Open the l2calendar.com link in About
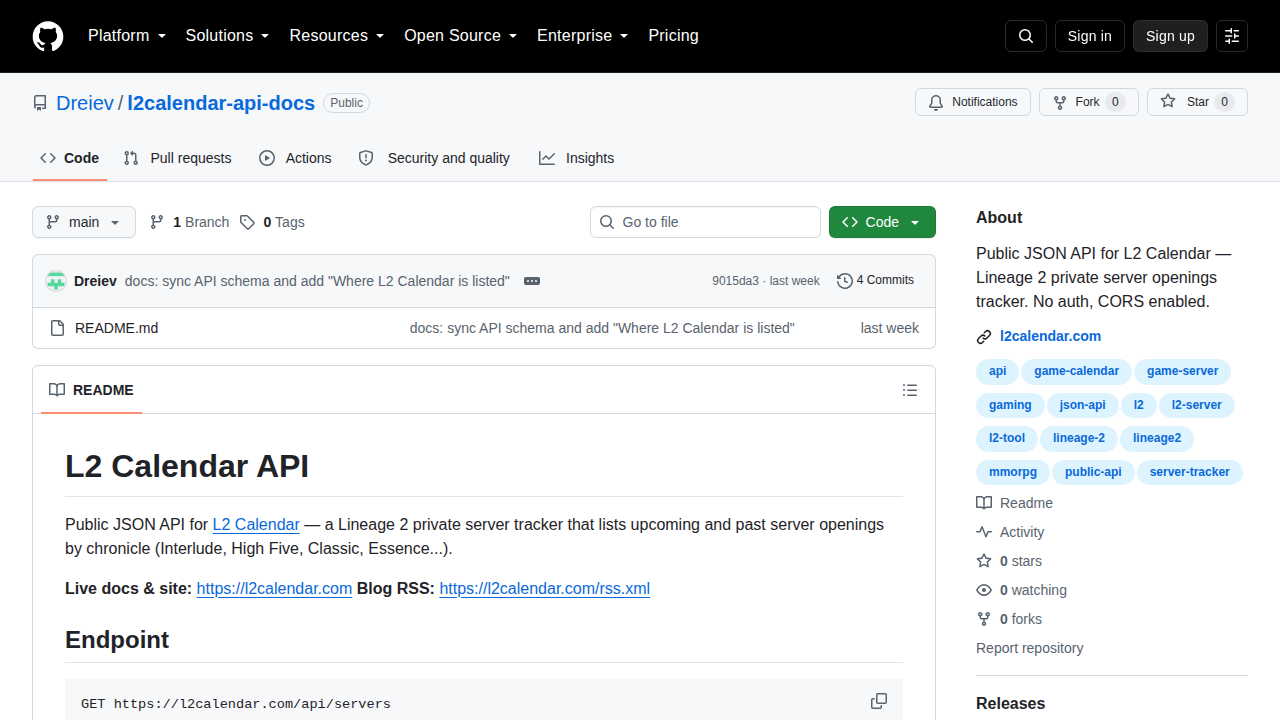Viewport: 1280px width, 720px height. pyautogui.click(x=1050, y=337)
